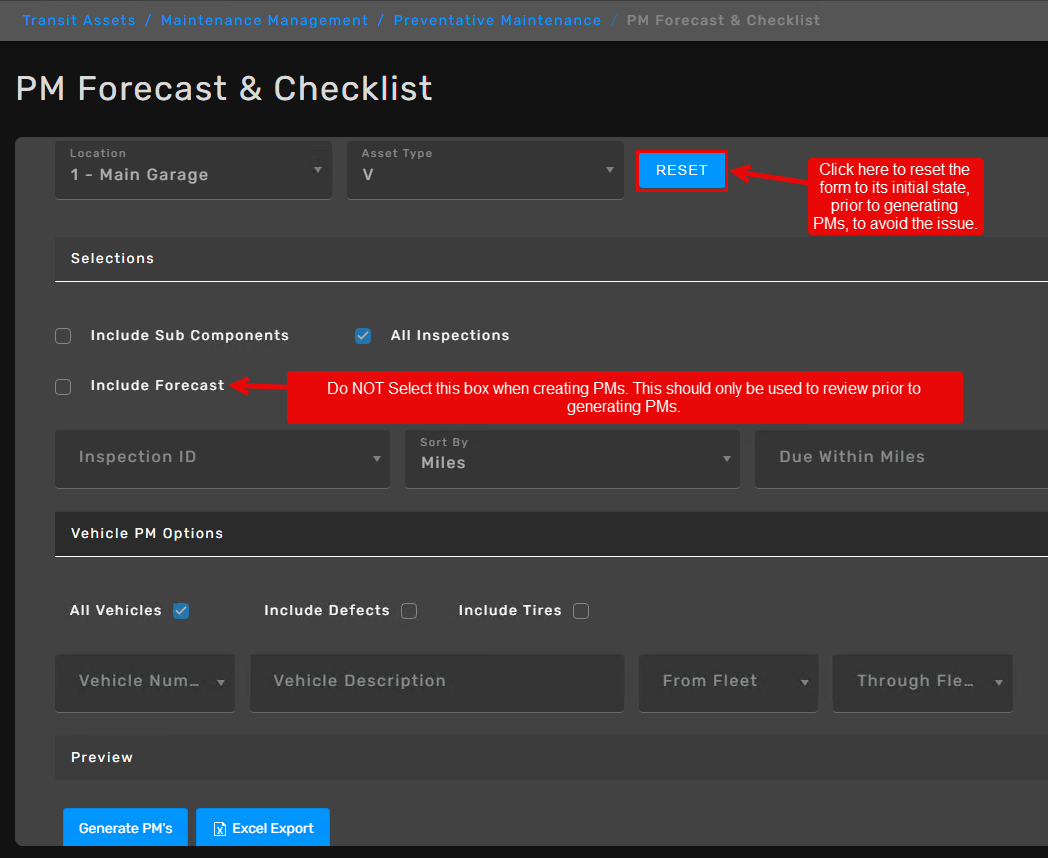This screenshot has height=858, width=1048.
Task: Expand the Vehicle Number dropdown
Action: point(145,682)
